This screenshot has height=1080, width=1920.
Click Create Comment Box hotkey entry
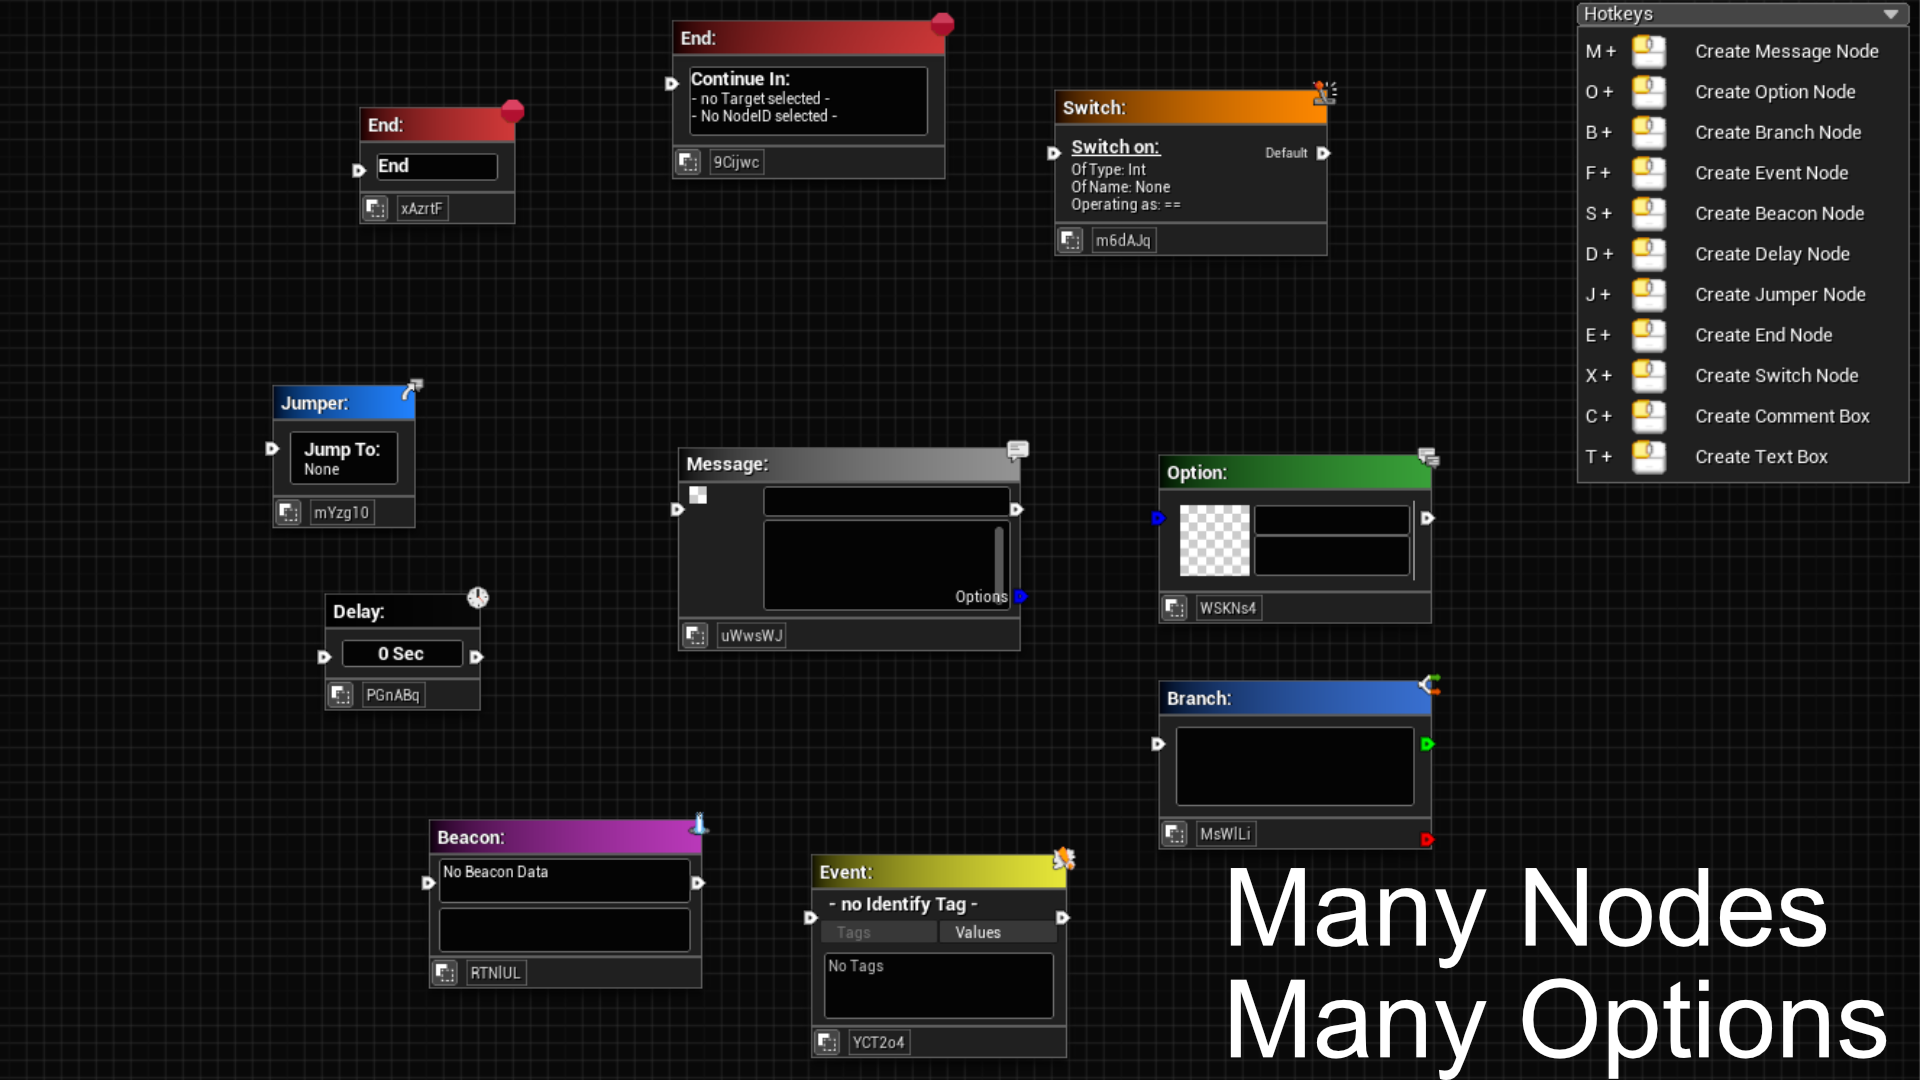click(x=1781, y=416)
